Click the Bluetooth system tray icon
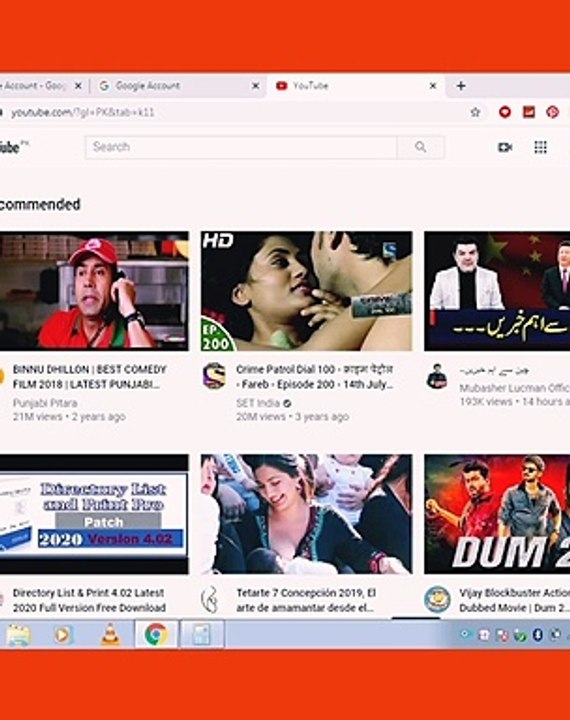Screen dimensions: 570x720 (x=537, y=635)
